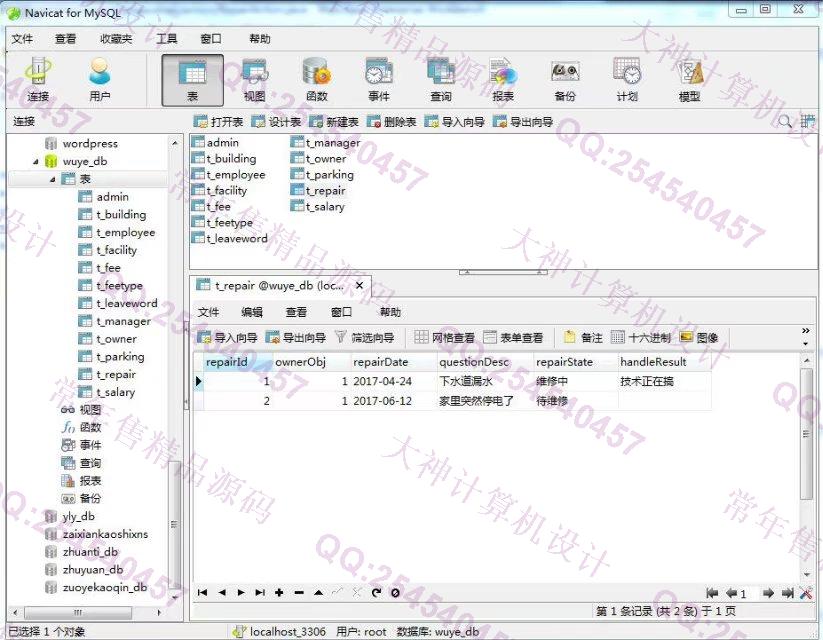This screenshot has height=640, width=823.
Task: Select the 表 table toolbar button
Action: point(192,80)
